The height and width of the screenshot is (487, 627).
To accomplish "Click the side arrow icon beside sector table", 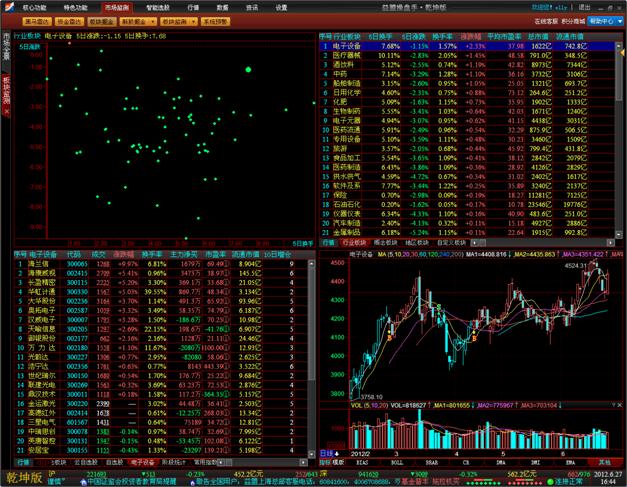I will pyautogui.click(x=622, y=53).
